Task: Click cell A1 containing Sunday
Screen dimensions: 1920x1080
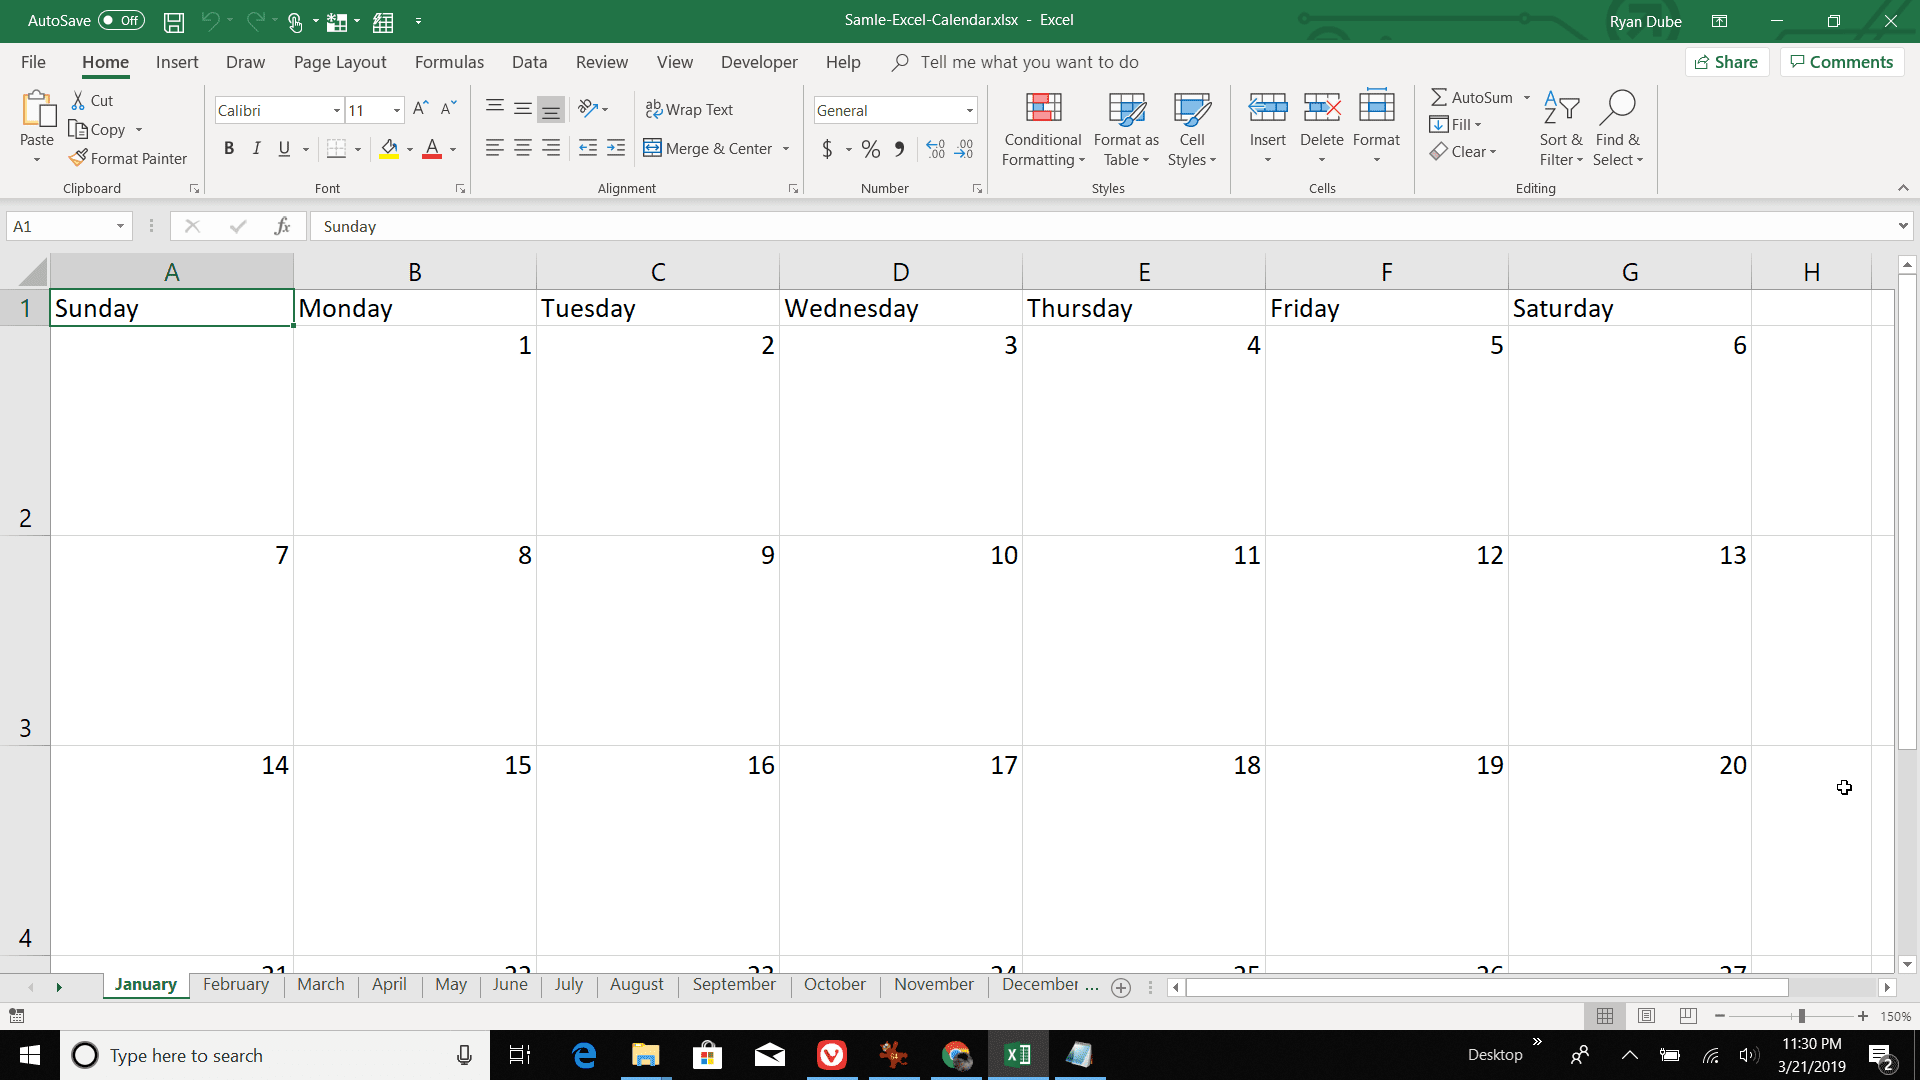Action: point(170,307)
